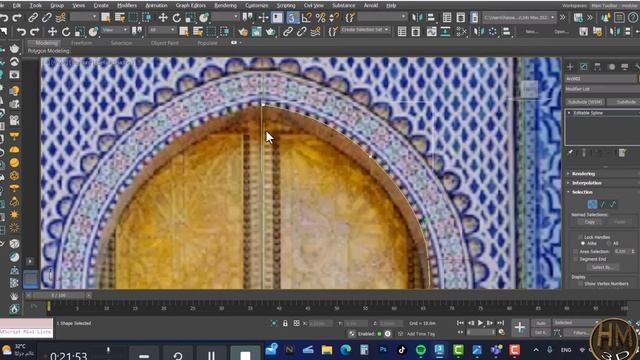
Task: Open the All selection filter dropdown
Action: pos(162,30)
